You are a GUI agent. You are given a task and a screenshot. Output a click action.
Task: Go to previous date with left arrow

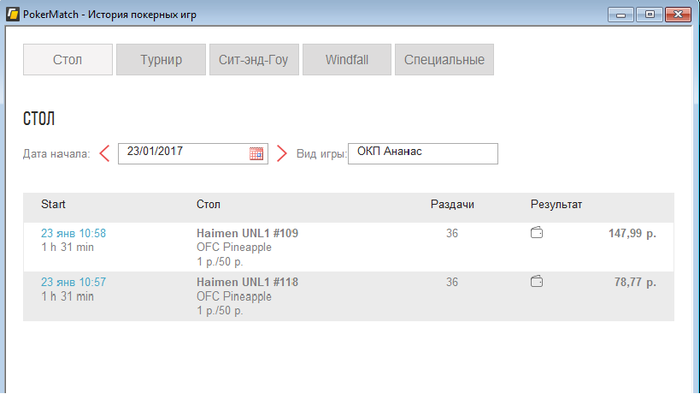pos(104,153)
